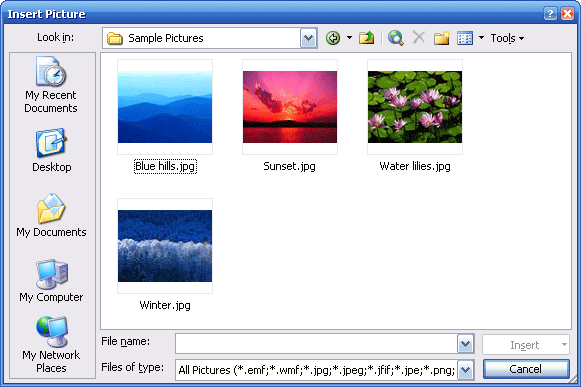The image size is (581, 387).
Task: Open the Tools menu
Action: pos(507,38)
